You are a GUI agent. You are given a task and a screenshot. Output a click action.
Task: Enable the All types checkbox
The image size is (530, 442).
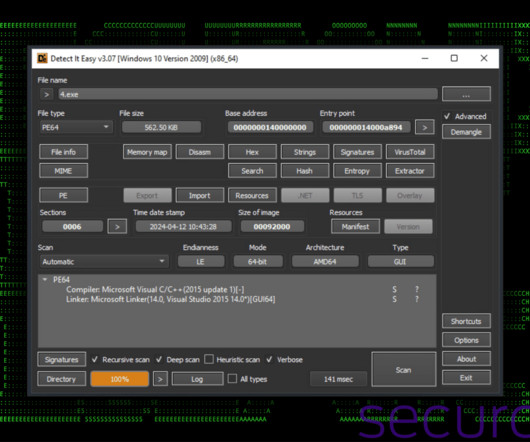(x=247, y=379)
